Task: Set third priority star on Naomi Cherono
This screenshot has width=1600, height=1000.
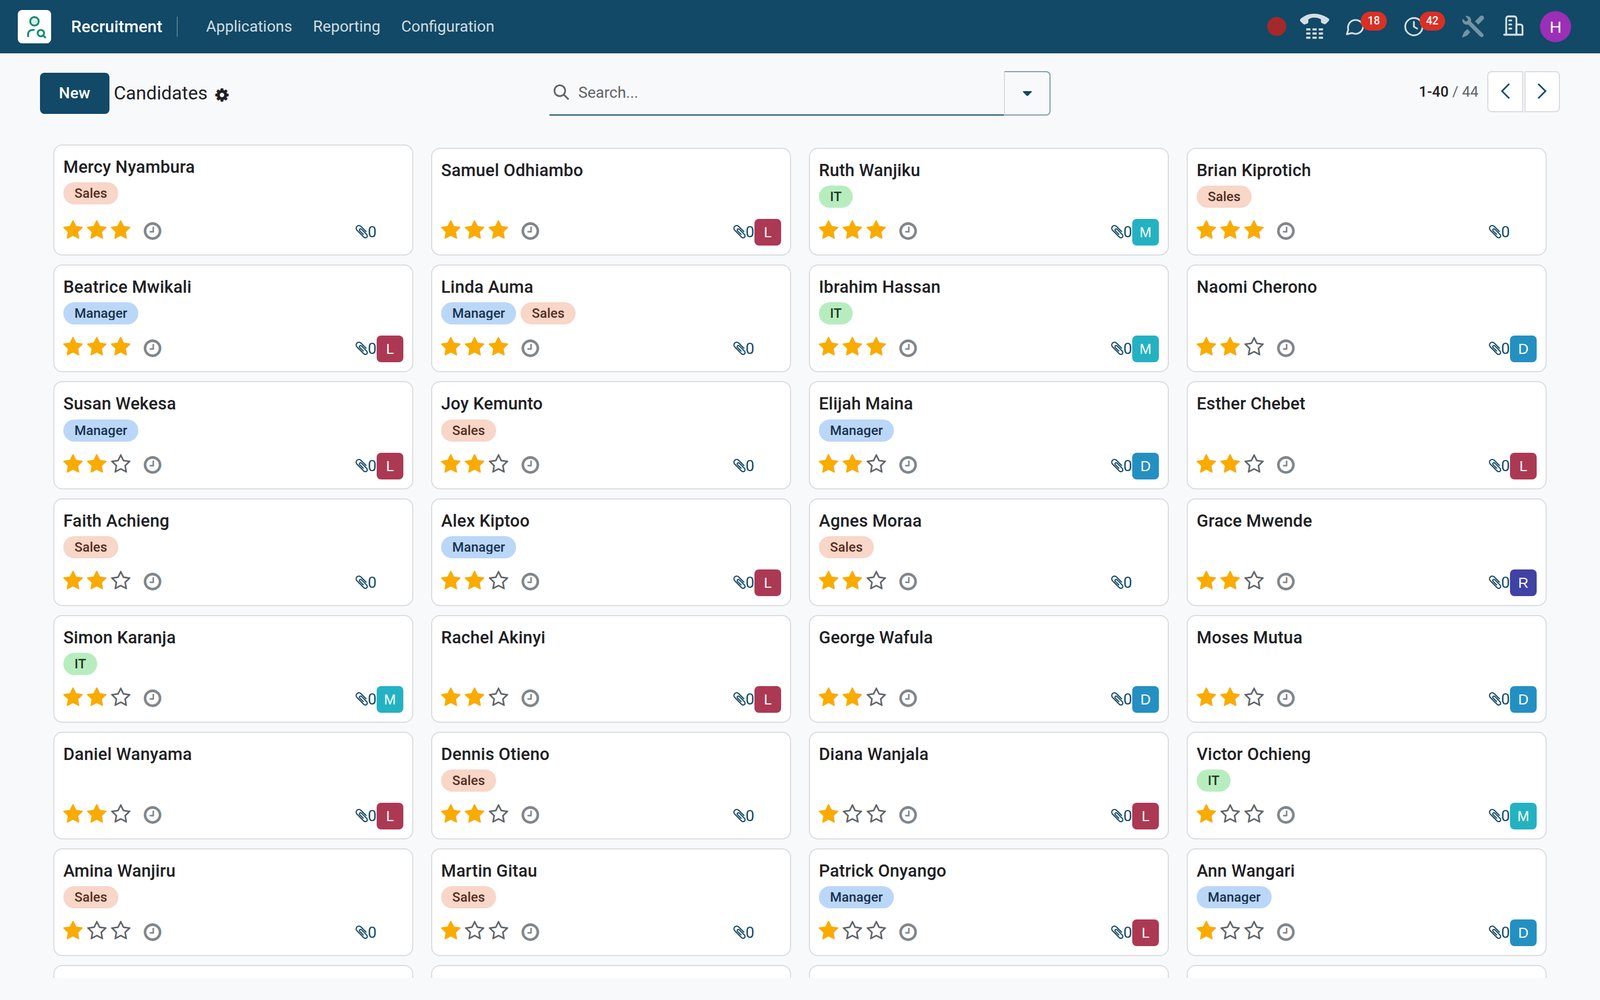Action: [1254, 347]
